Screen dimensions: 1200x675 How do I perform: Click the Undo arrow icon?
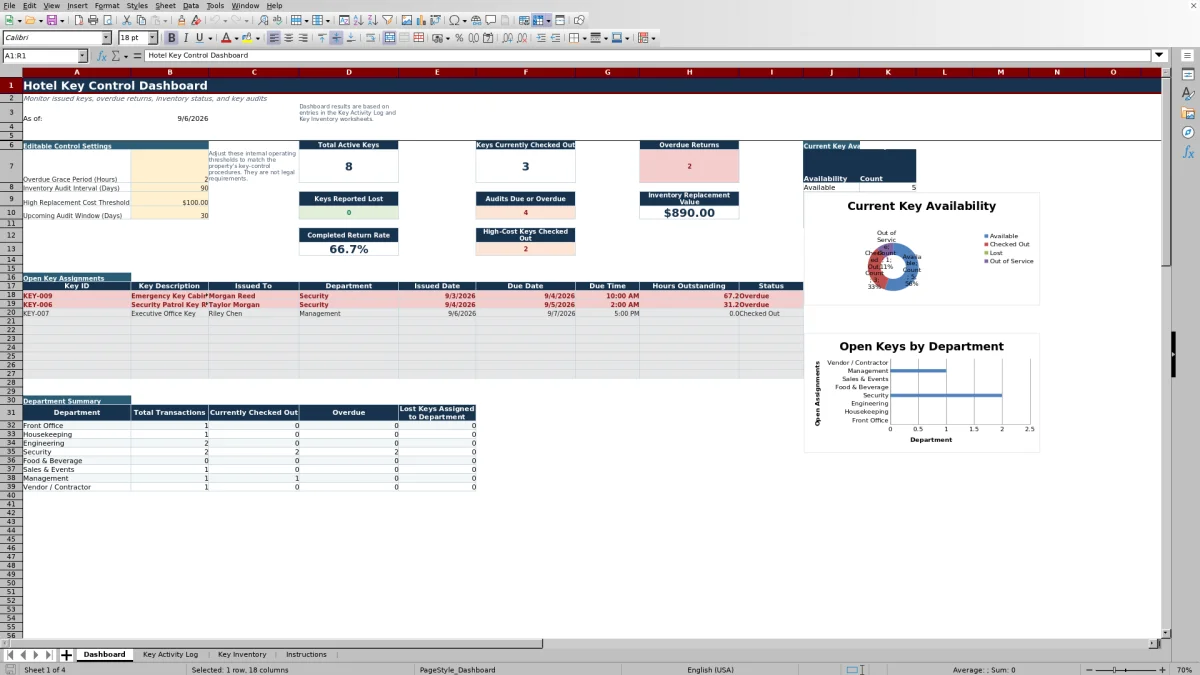click(x=214, y=20)
